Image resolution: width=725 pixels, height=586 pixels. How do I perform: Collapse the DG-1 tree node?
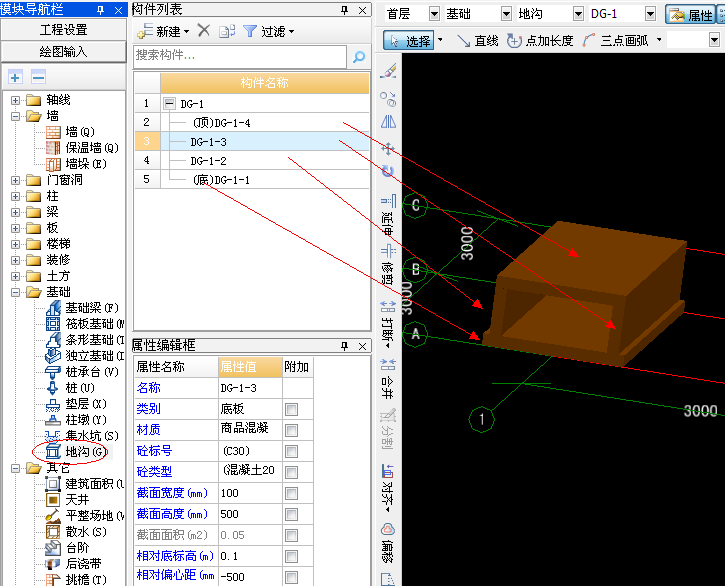tap(170, 103)
